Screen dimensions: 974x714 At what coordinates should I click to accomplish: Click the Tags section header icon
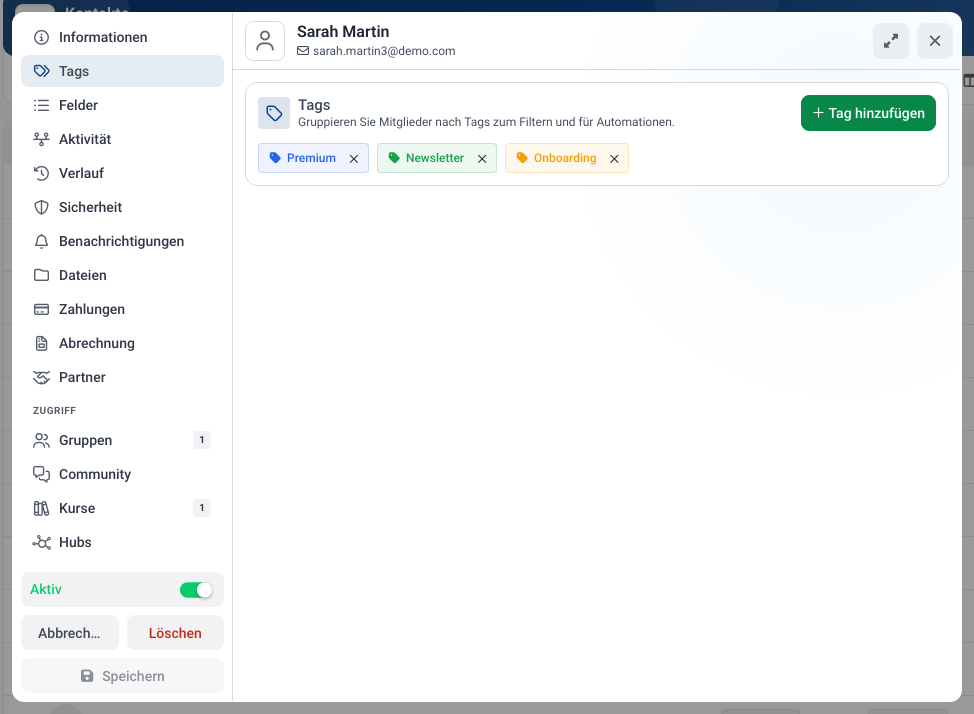tap(274, 113)
